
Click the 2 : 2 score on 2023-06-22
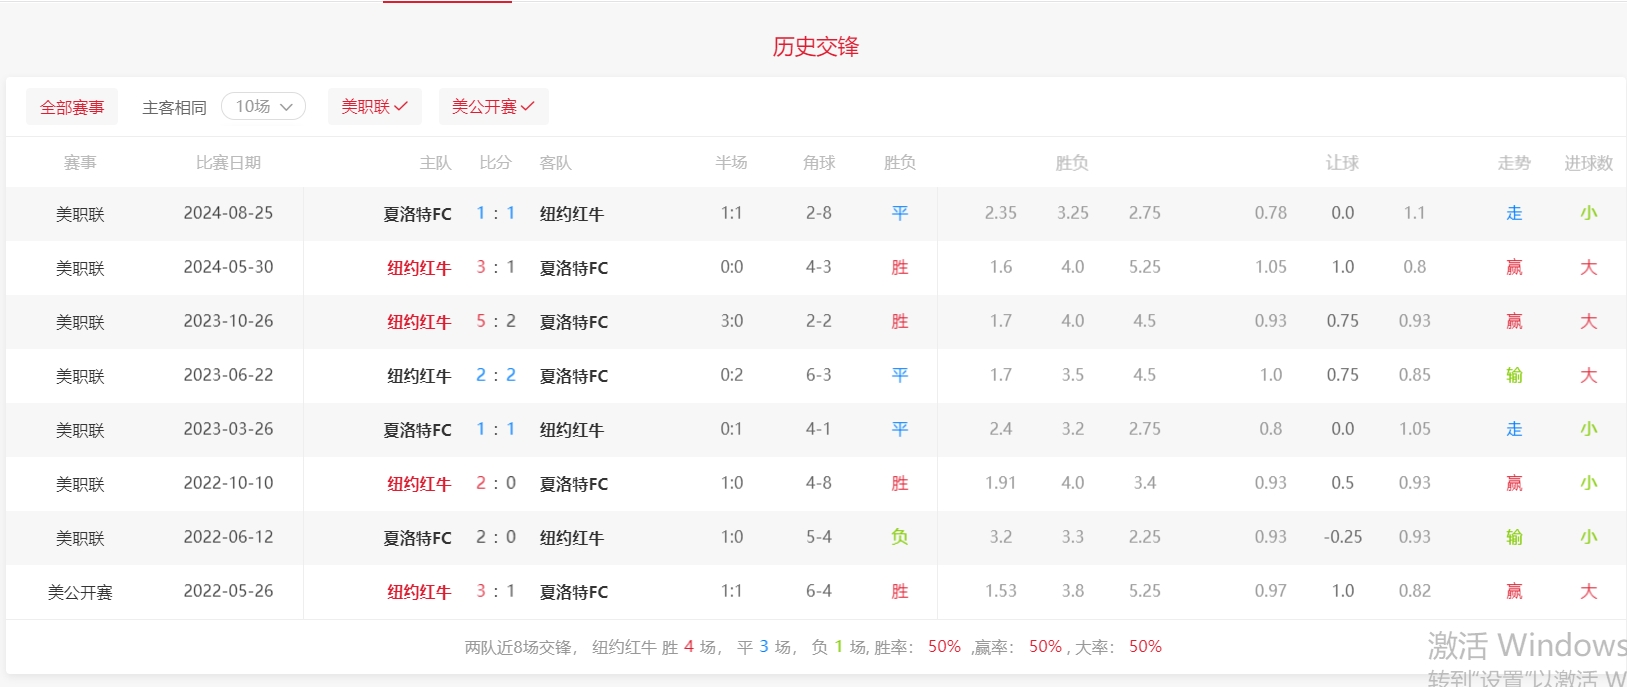496,375
